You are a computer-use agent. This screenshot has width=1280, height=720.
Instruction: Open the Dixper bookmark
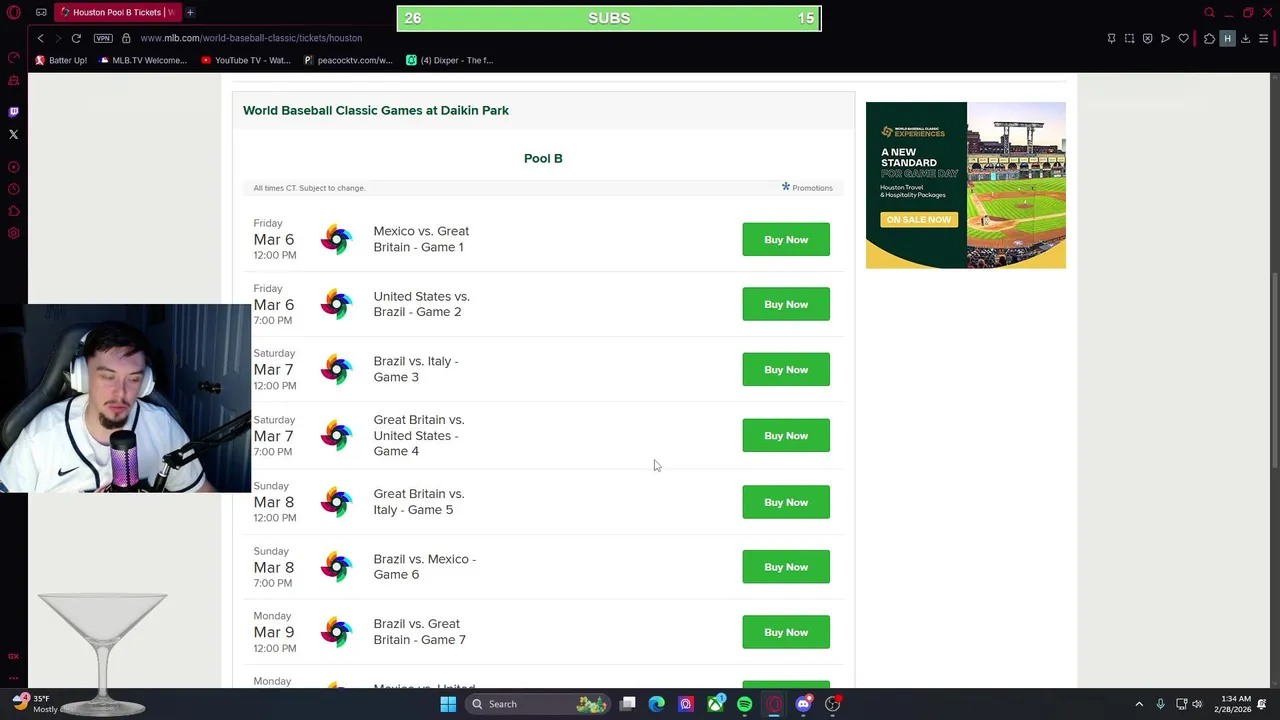[x=449, y=60]
